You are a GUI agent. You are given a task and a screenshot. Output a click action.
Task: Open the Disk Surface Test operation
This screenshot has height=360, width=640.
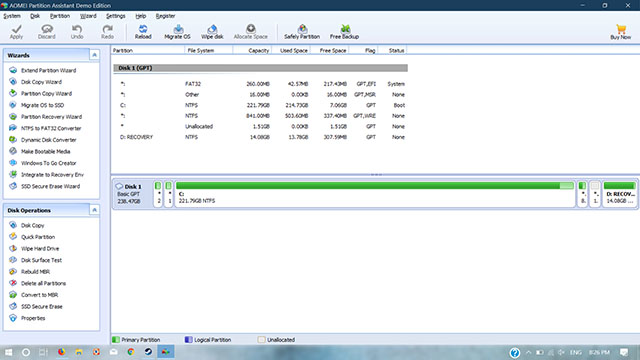click(41, 260)
